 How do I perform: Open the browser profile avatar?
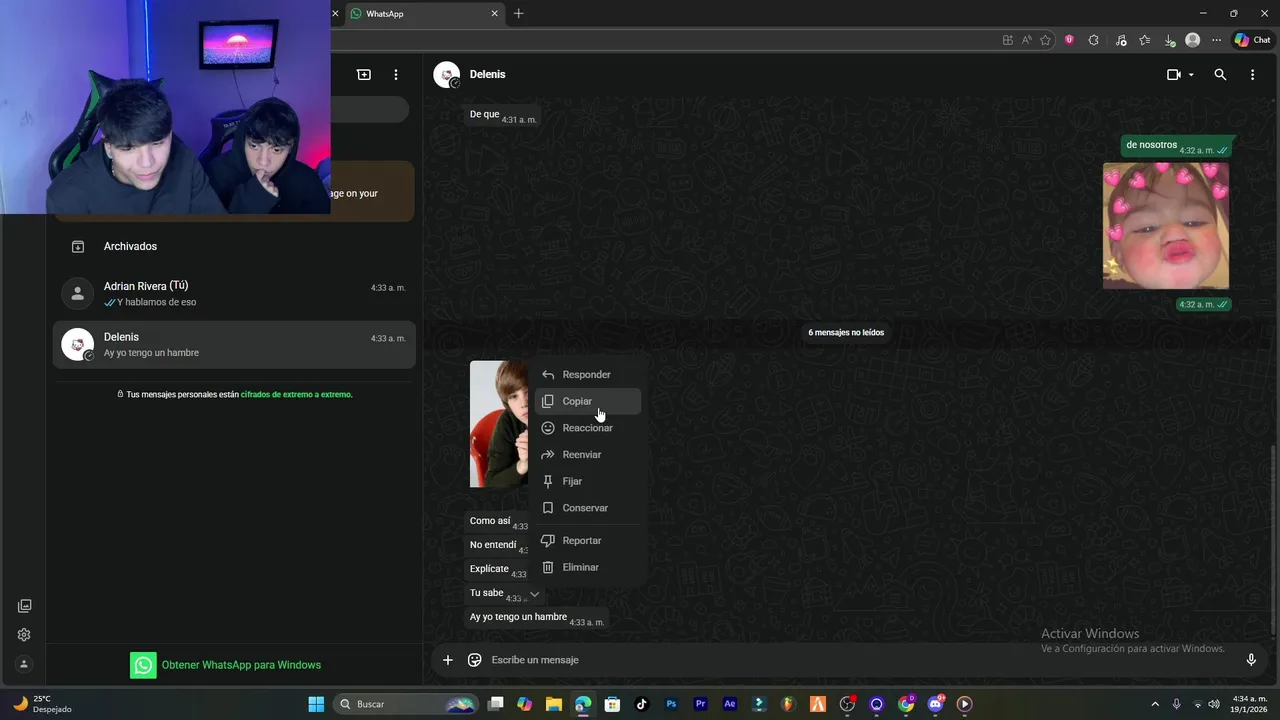1192,40
